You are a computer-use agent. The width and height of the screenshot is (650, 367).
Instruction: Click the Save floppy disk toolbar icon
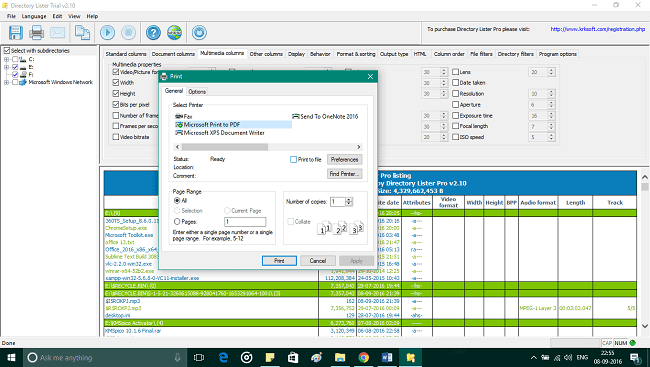(x=15, y=32)
